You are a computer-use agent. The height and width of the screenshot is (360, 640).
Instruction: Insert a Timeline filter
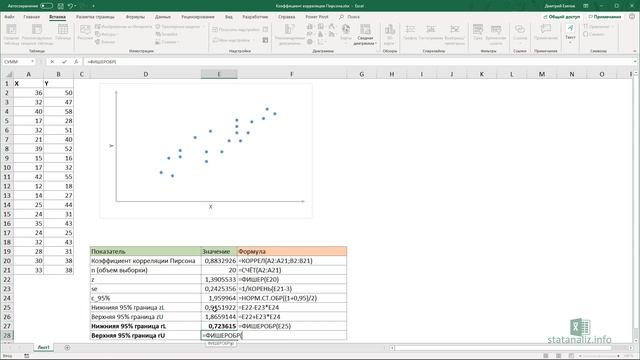click(496, 34)
